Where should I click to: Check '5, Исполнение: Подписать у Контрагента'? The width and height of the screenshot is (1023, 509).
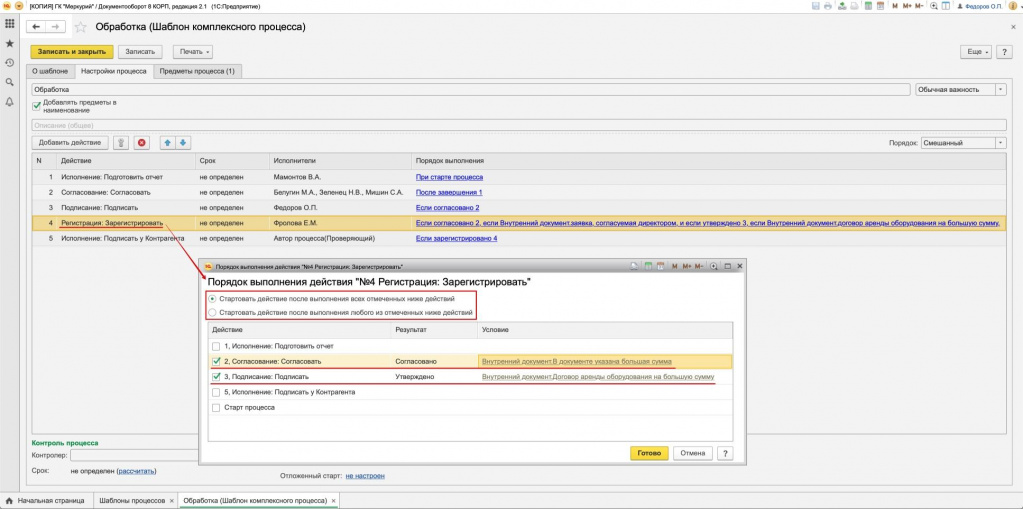pyautogui.click(x=218, y=392)
